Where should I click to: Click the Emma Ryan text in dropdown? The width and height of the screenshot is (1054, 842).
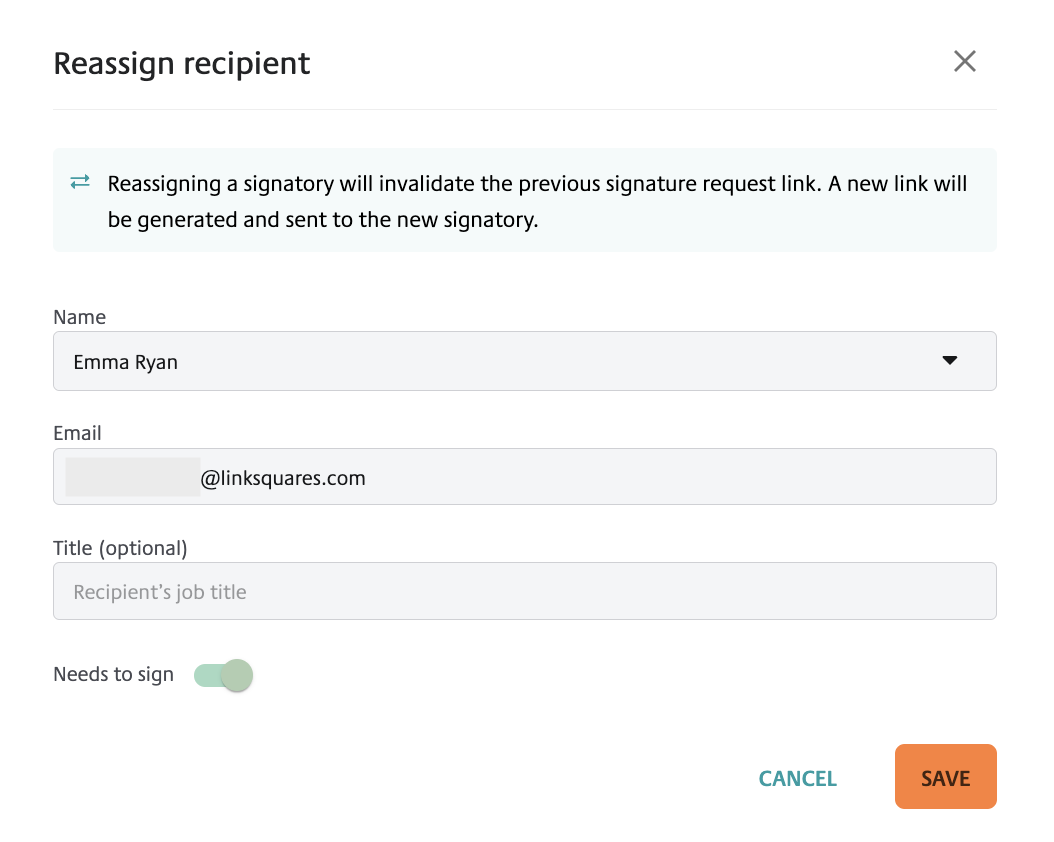click(x=126, y=362)
